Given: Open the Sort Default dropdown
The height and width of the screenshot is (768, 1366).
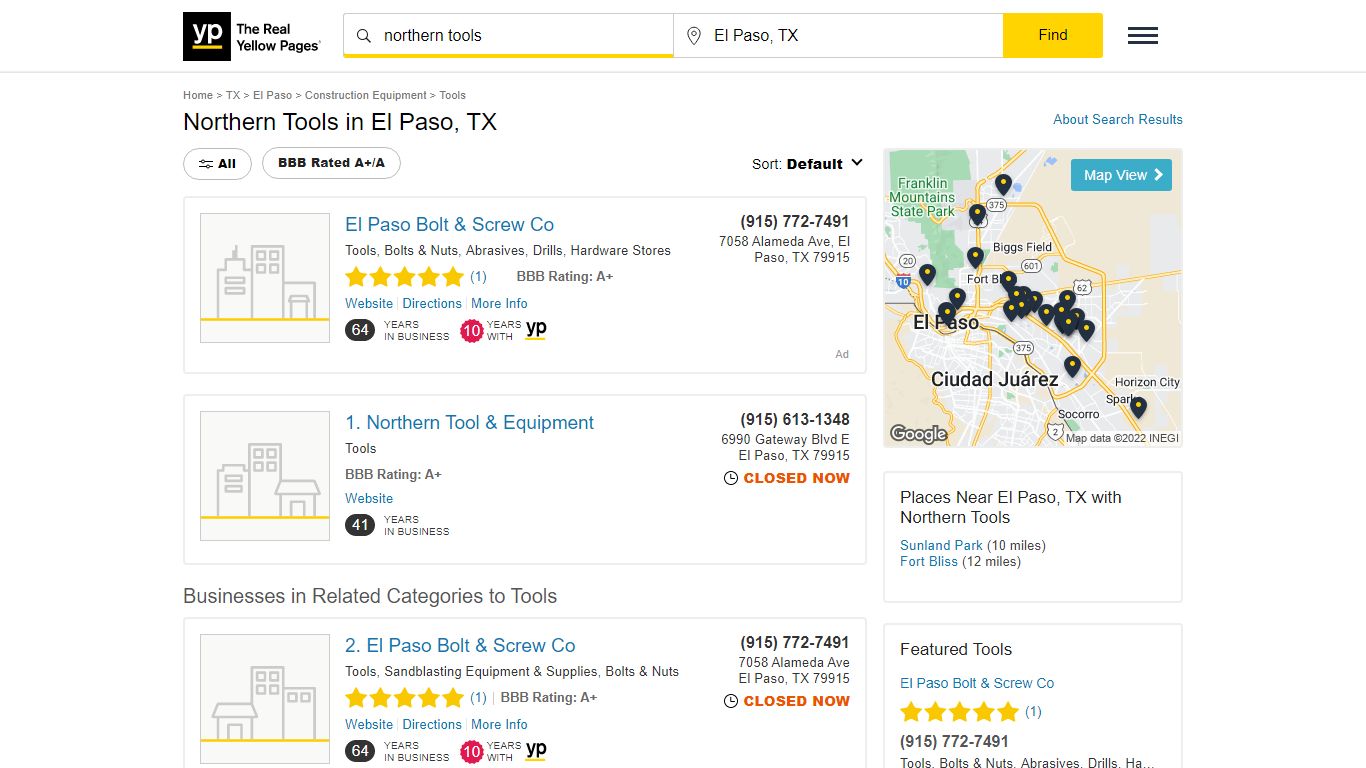Looking at the screenshot, I should click(x=807, y=164).
